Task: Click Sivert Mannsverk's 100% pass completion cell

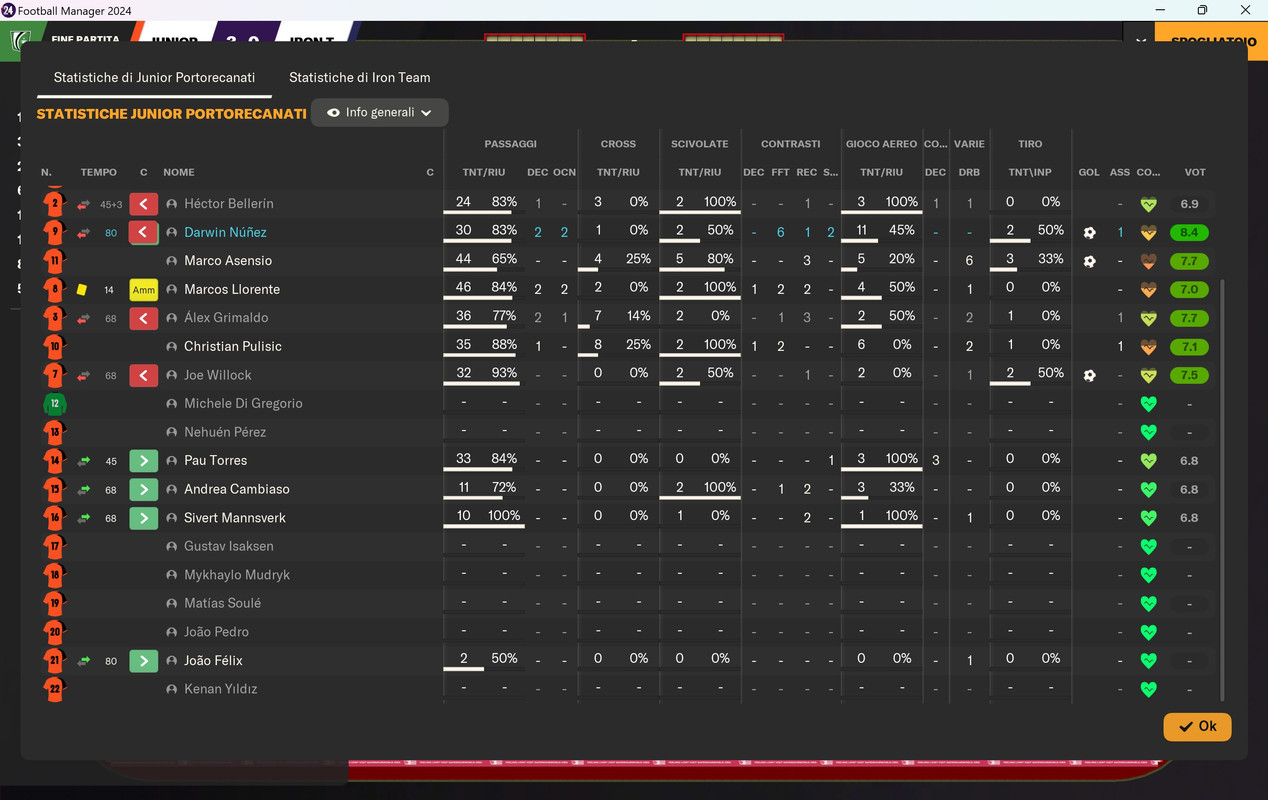Action: click(504, 516)
